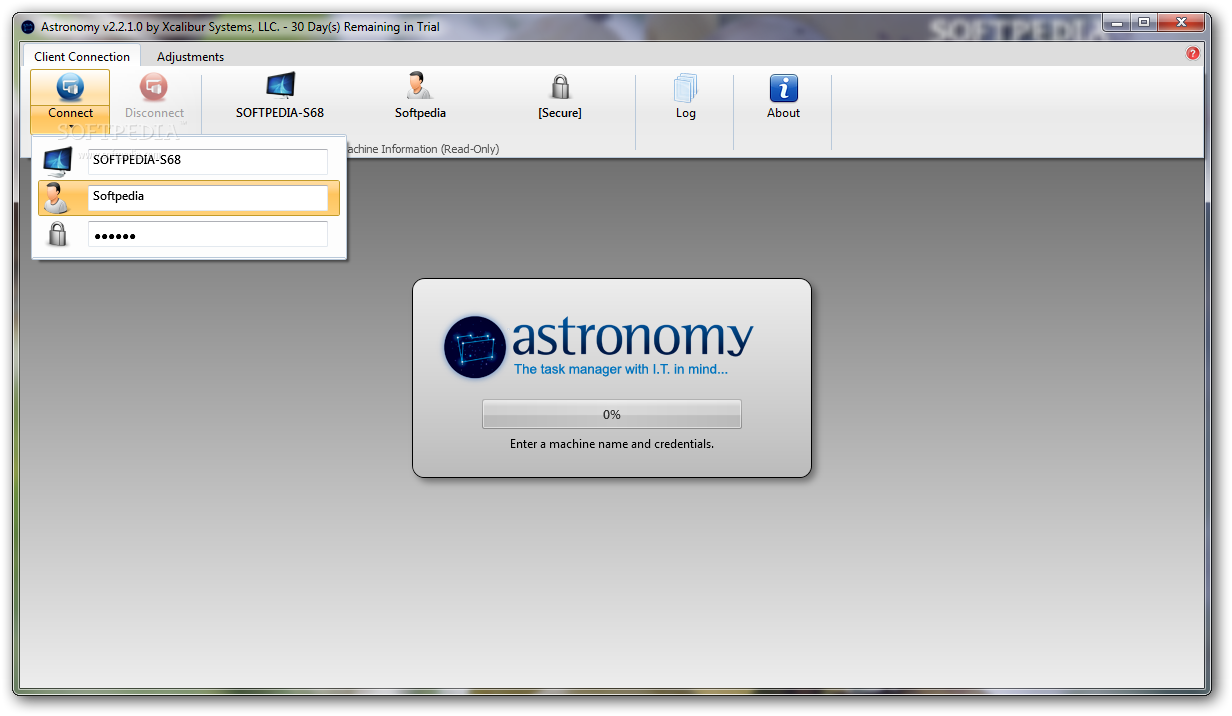Click the Disconnect ribbon button
This screenshot has width=1232, height=716.
(154, 98)
